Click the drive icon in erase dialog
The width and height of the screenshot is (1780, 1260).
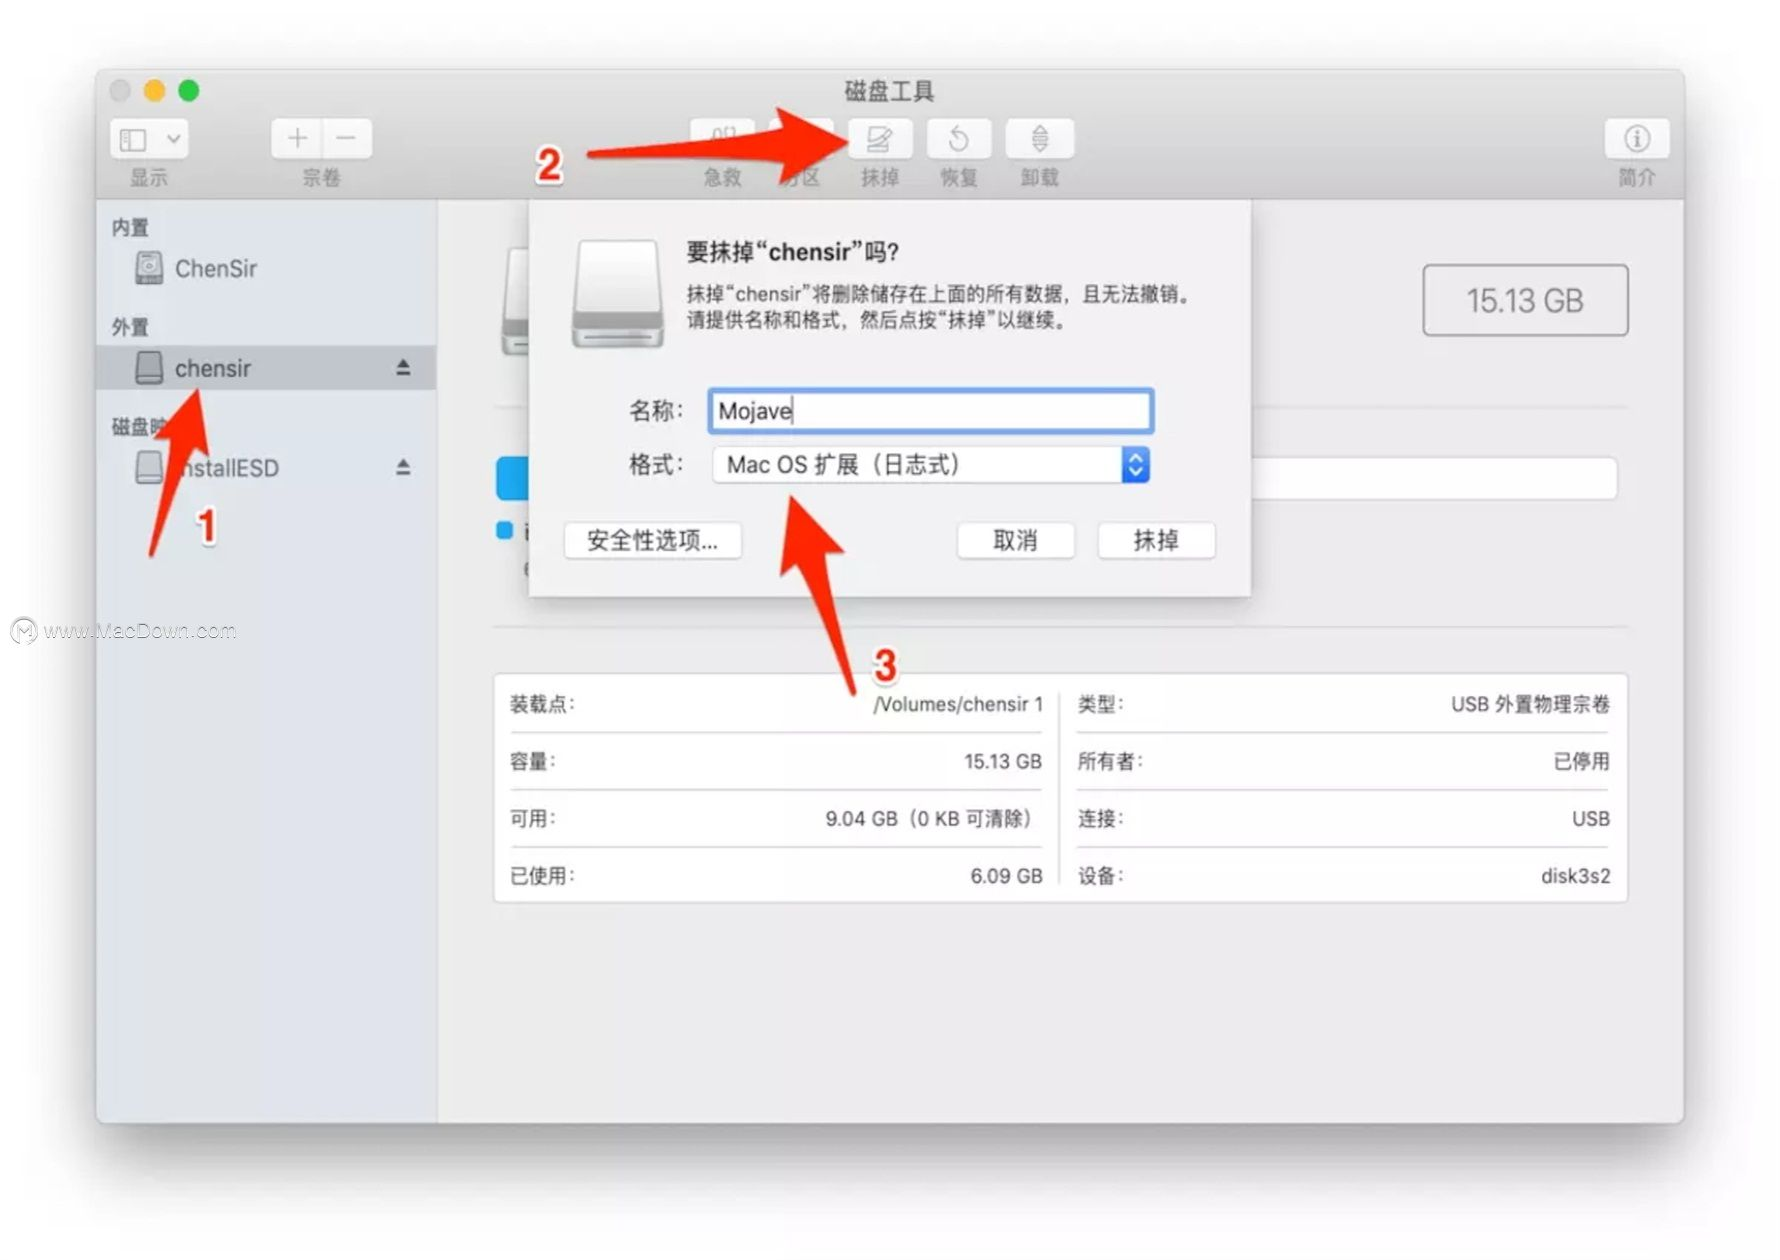pos(618,294)
